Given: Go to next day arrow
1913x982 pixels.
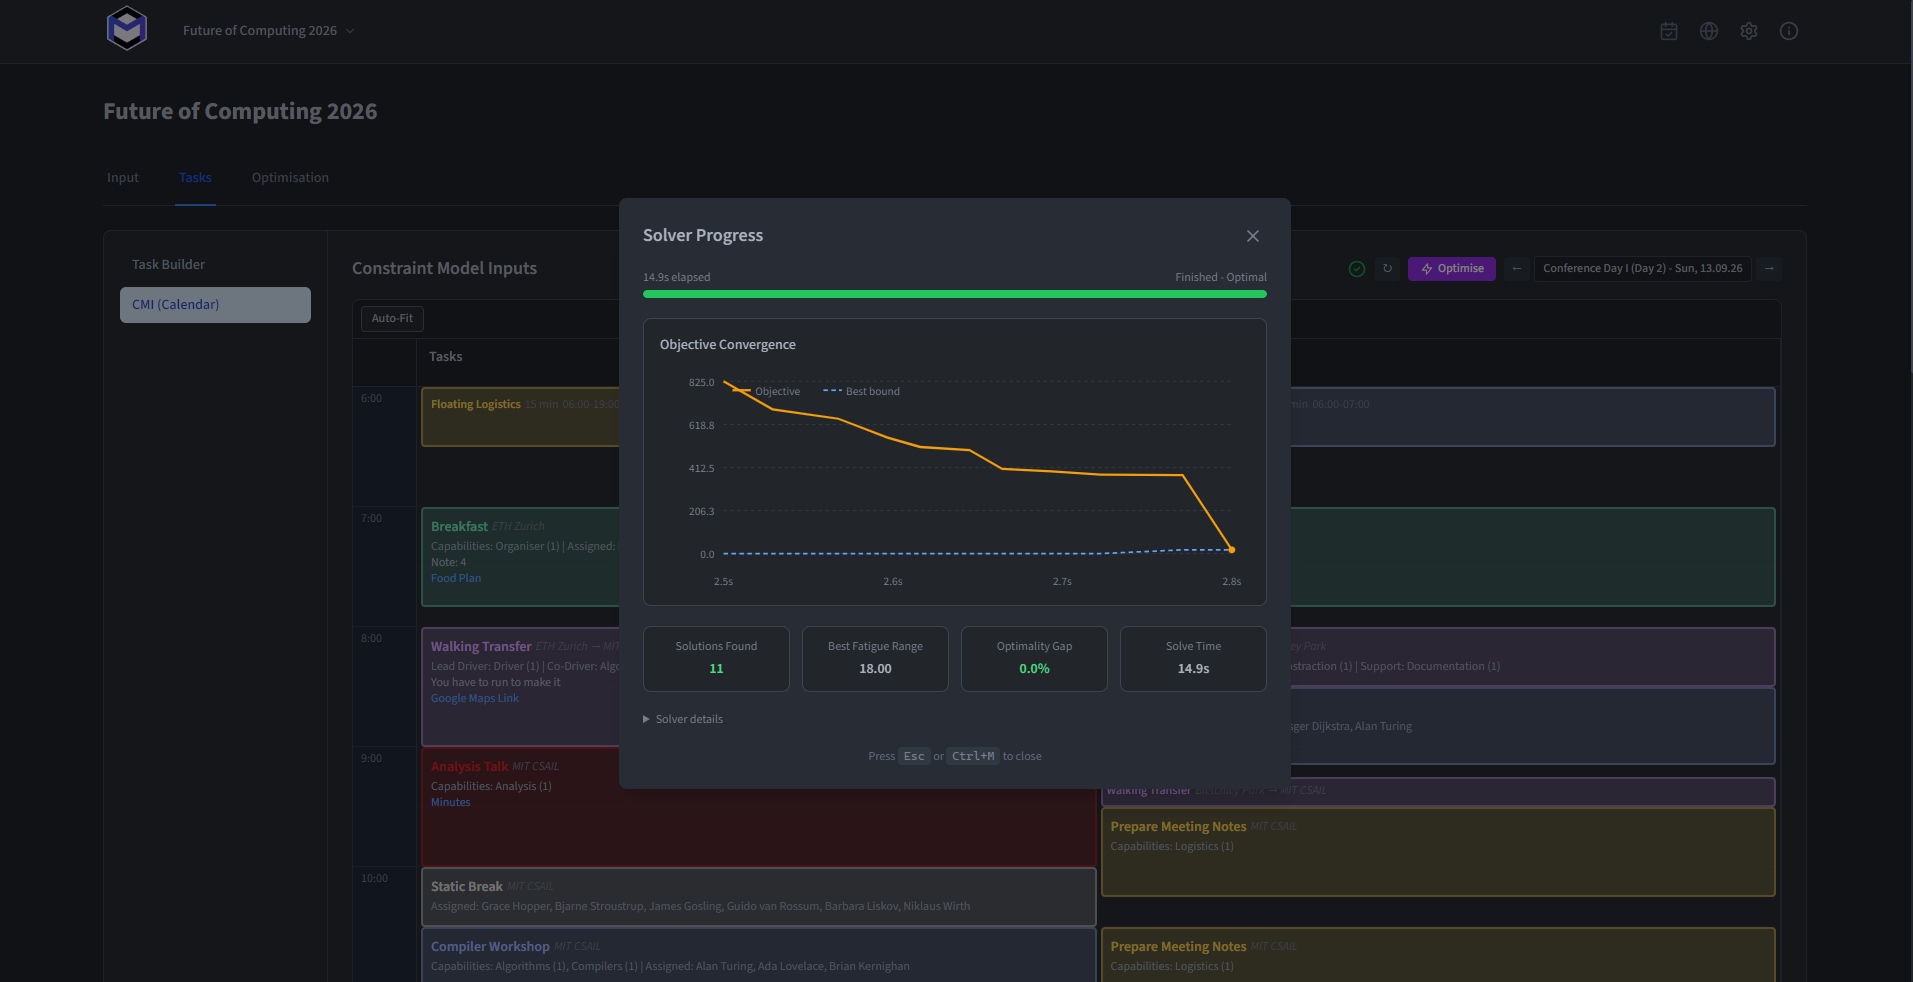Looking at the screenshot, I should (x=1769, y=269).
